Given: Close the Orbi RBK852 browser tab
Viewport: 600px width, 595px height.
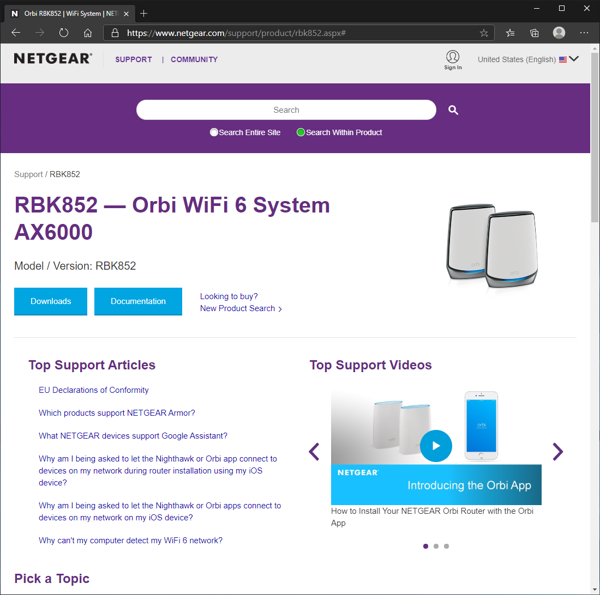Looking at the screenshot, I should point(126,14).
